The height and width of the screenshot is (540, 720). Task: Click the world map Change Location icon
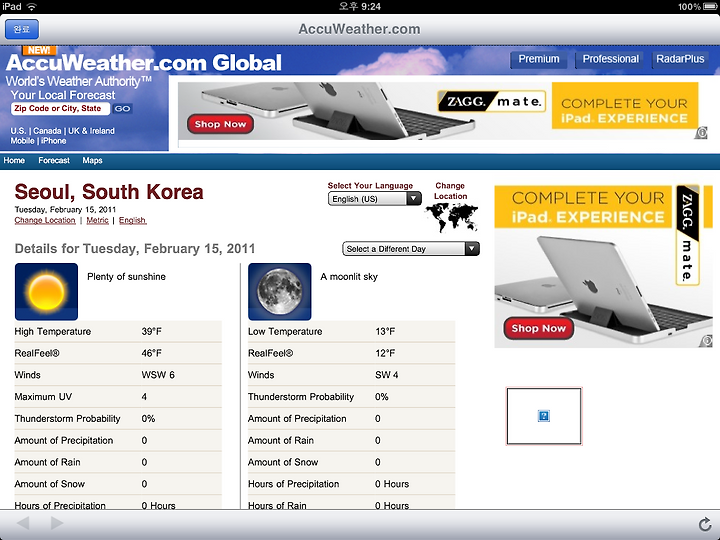click(452, 217)
